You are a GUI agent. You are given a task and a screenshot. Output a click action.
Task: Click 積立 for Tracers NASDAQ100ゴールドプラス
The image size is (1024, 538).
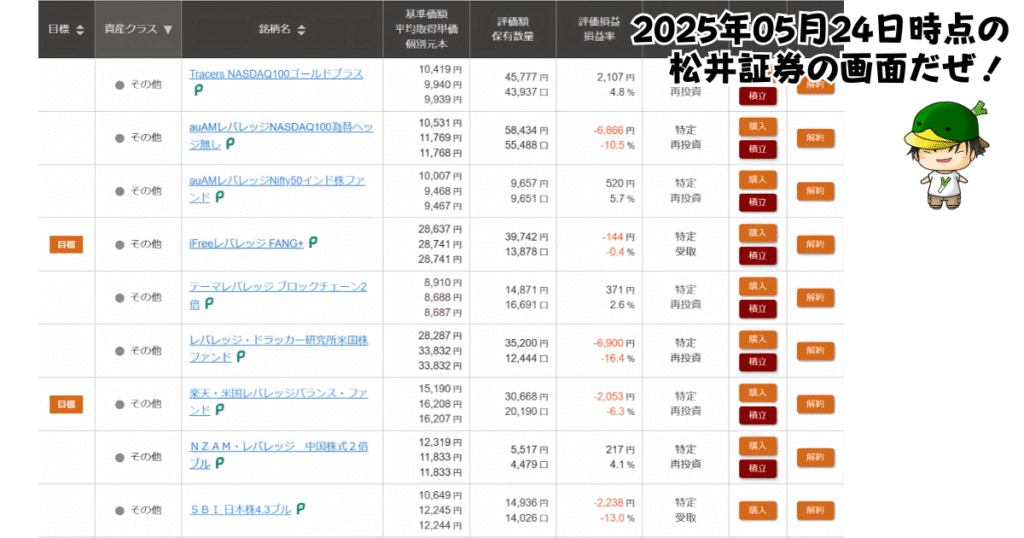point(758,96)
